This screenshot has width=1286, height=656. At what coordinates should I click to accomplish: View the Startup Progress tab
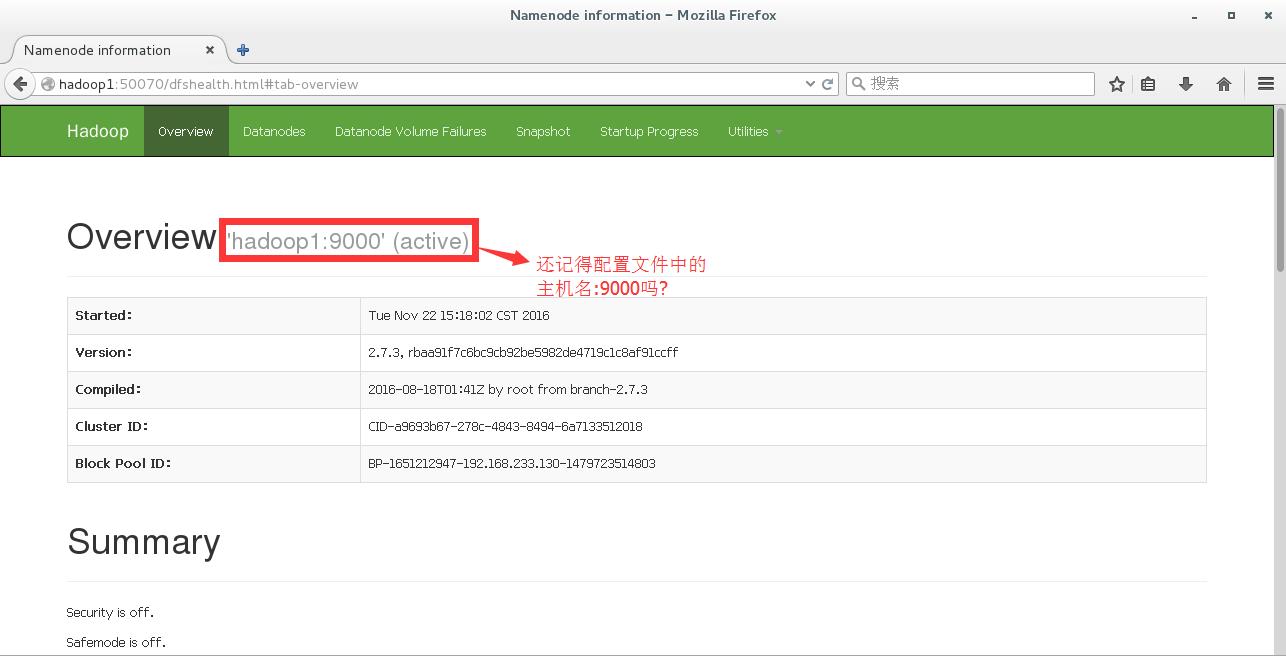(x=649, y=131)
